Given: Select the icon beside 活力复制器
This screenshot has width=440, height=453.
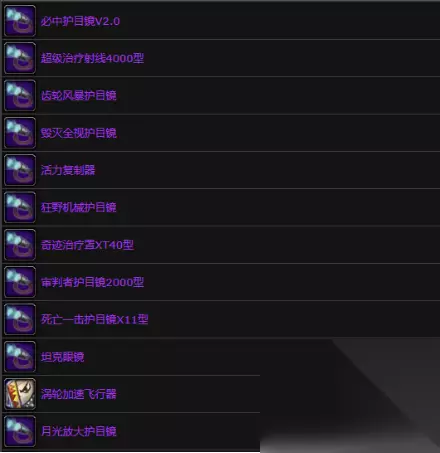Looking at the screenshot, I should [x=20, y=170].
